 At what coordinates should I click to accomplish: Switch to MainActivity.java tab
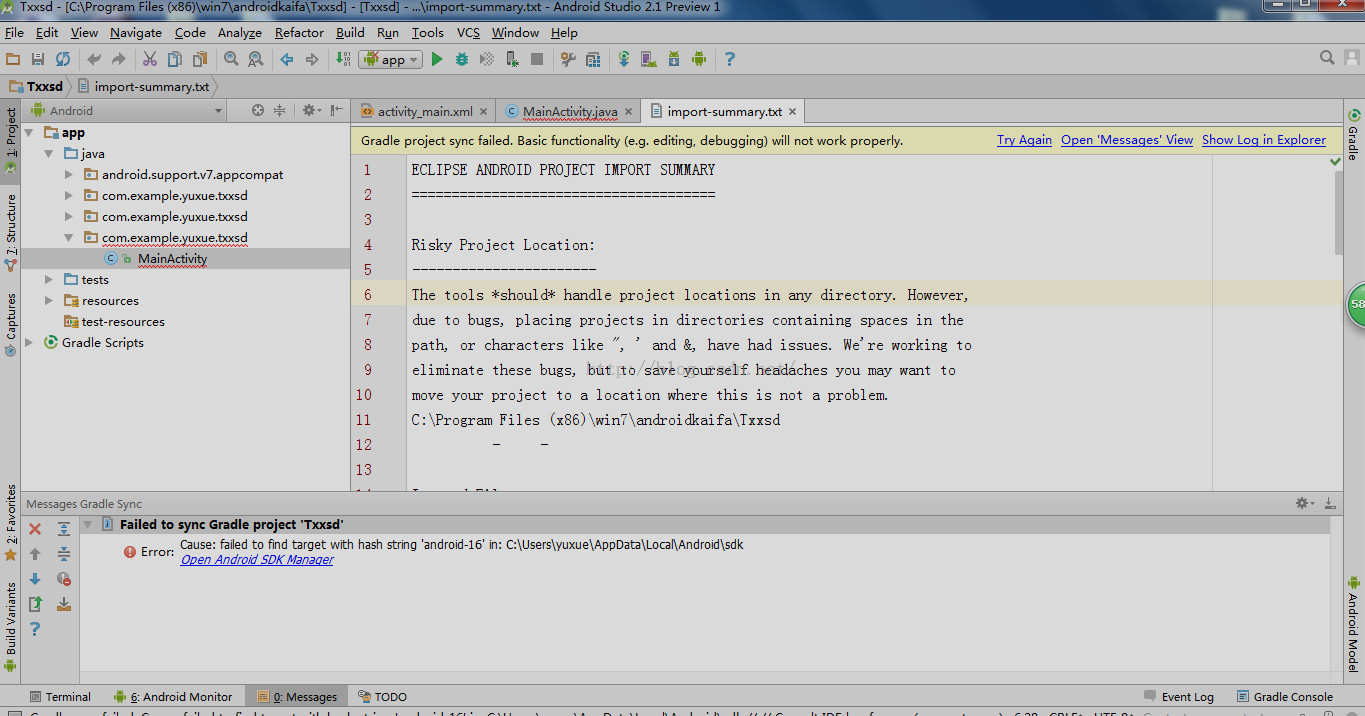pos(570,111)
